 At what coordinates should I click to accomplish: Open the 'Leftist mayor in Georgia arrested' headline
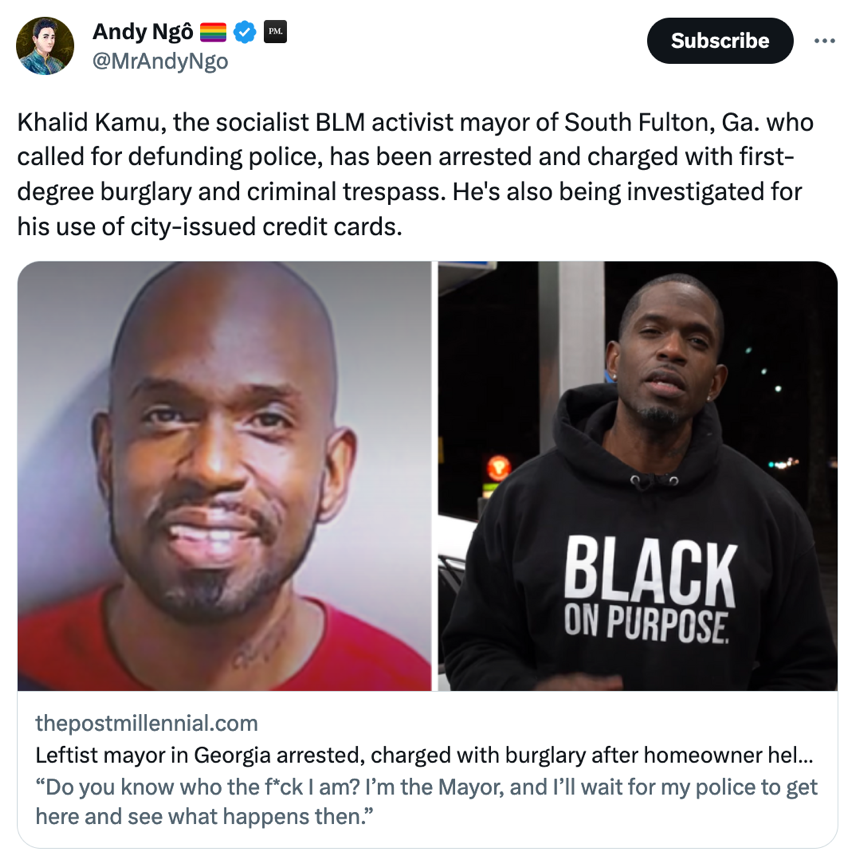pos(424,755)
